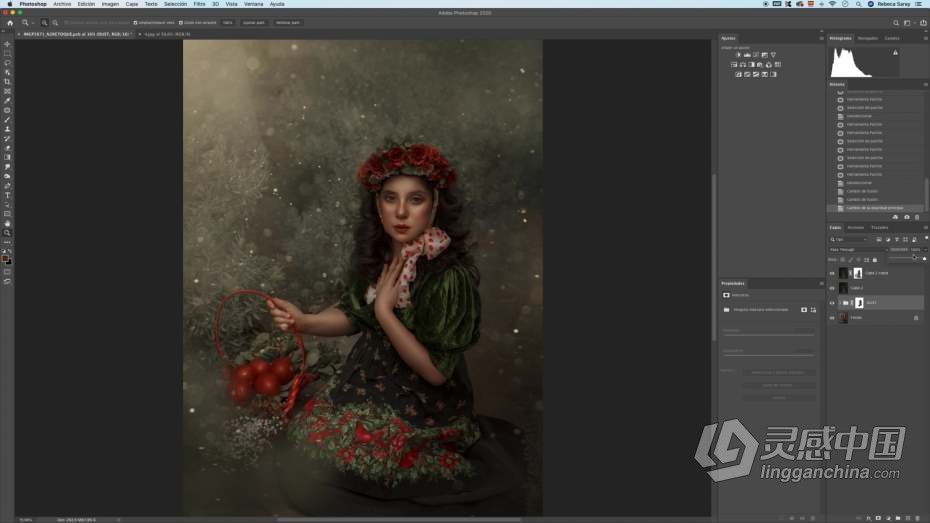Switch to the Navegador tab

(x=868, y=38)
